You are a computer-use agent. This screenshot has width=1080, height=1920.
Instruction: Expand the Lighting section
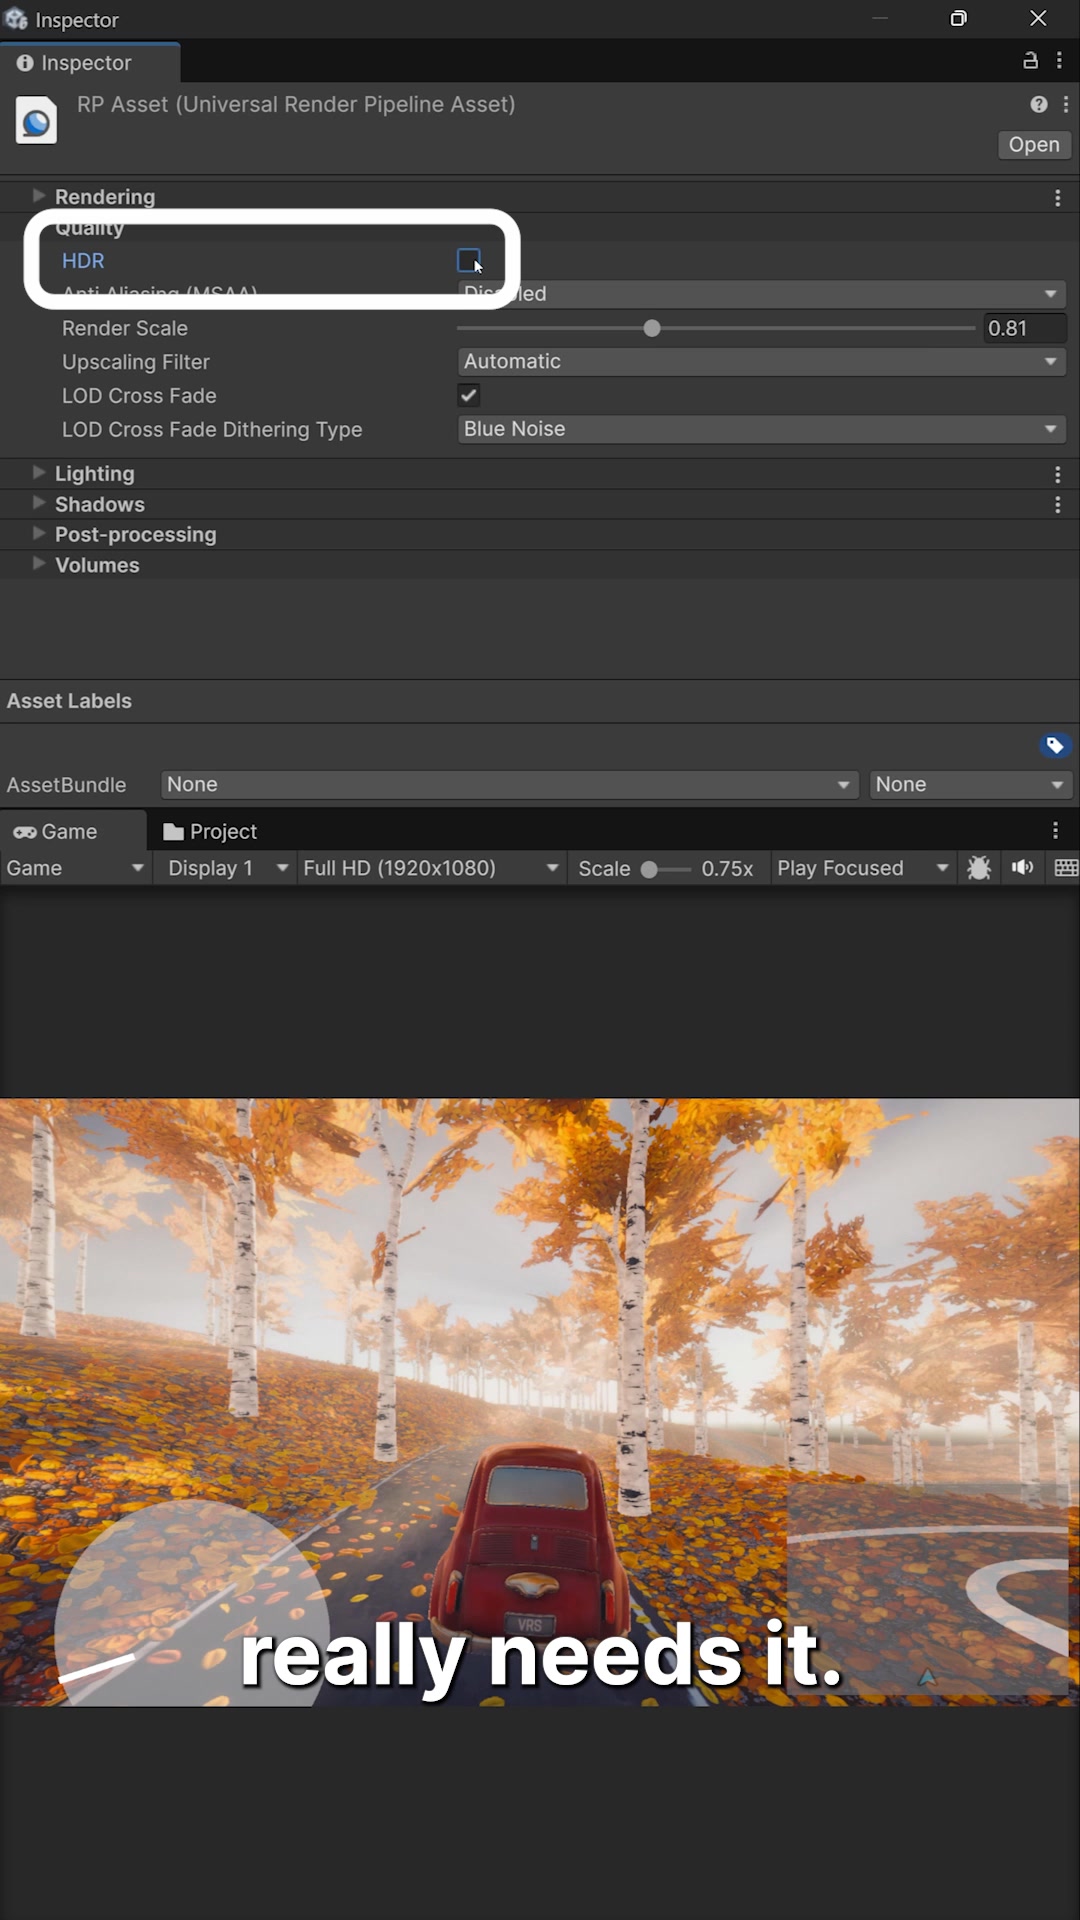click(x=39, y=473)
